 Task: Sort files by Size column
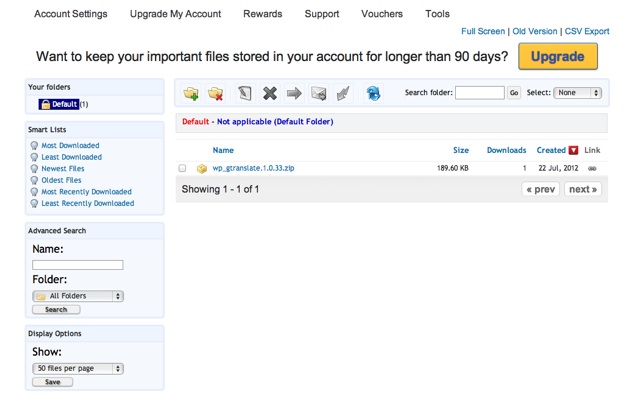point(461,150)
